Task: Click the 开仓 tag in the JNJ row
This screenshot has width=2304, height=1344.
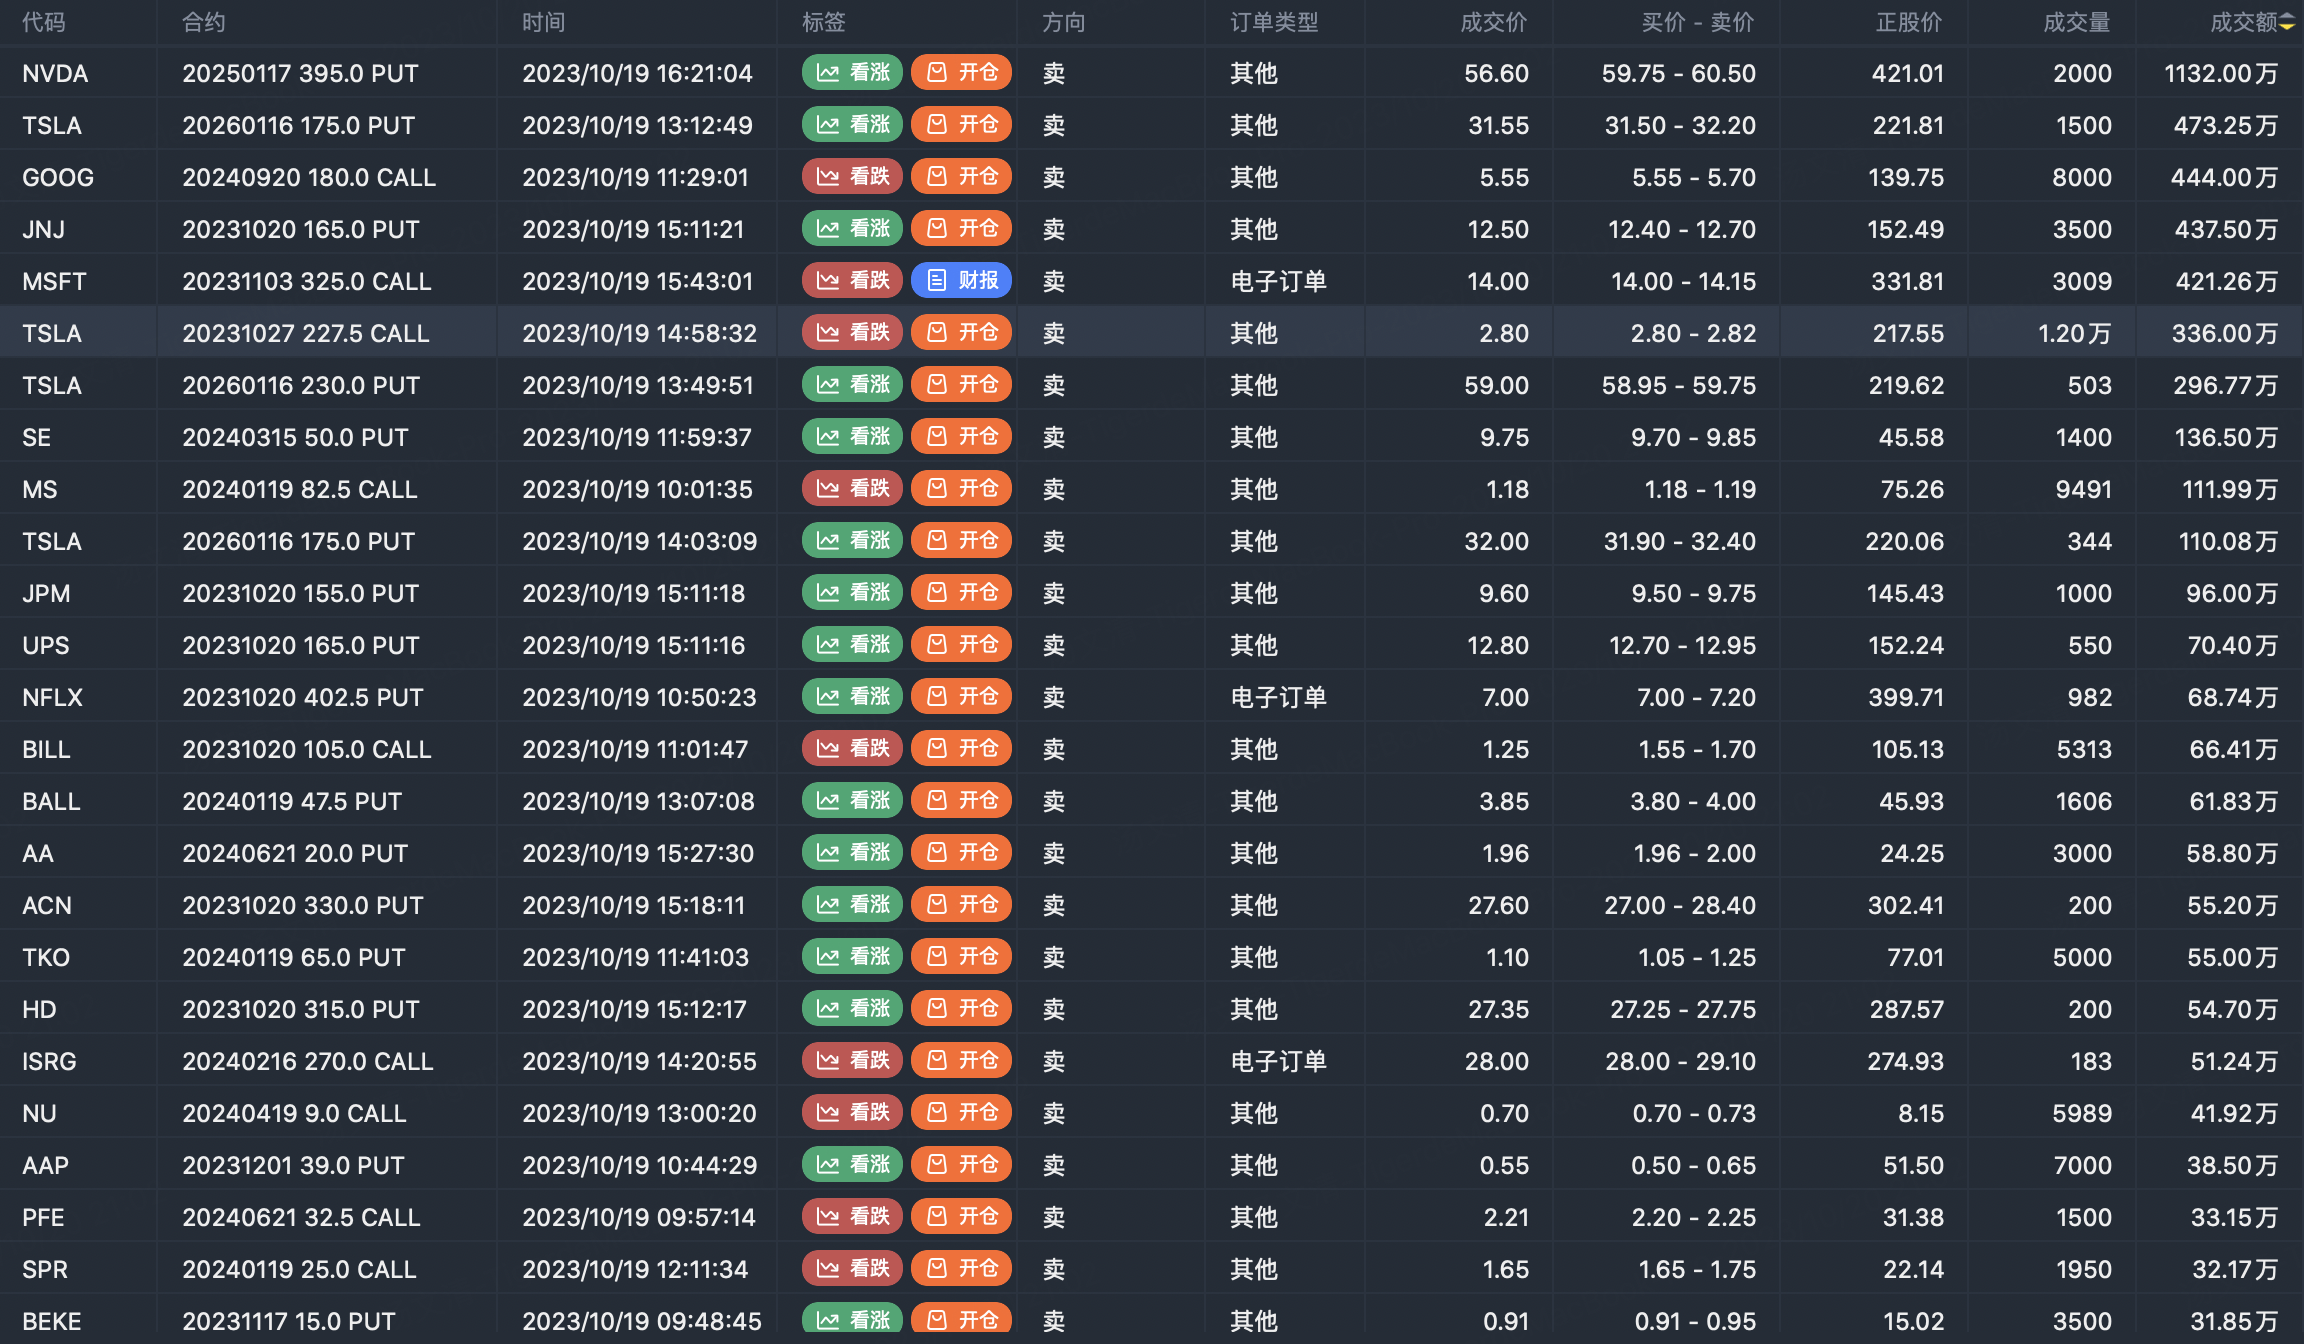Action: (962, 228)
